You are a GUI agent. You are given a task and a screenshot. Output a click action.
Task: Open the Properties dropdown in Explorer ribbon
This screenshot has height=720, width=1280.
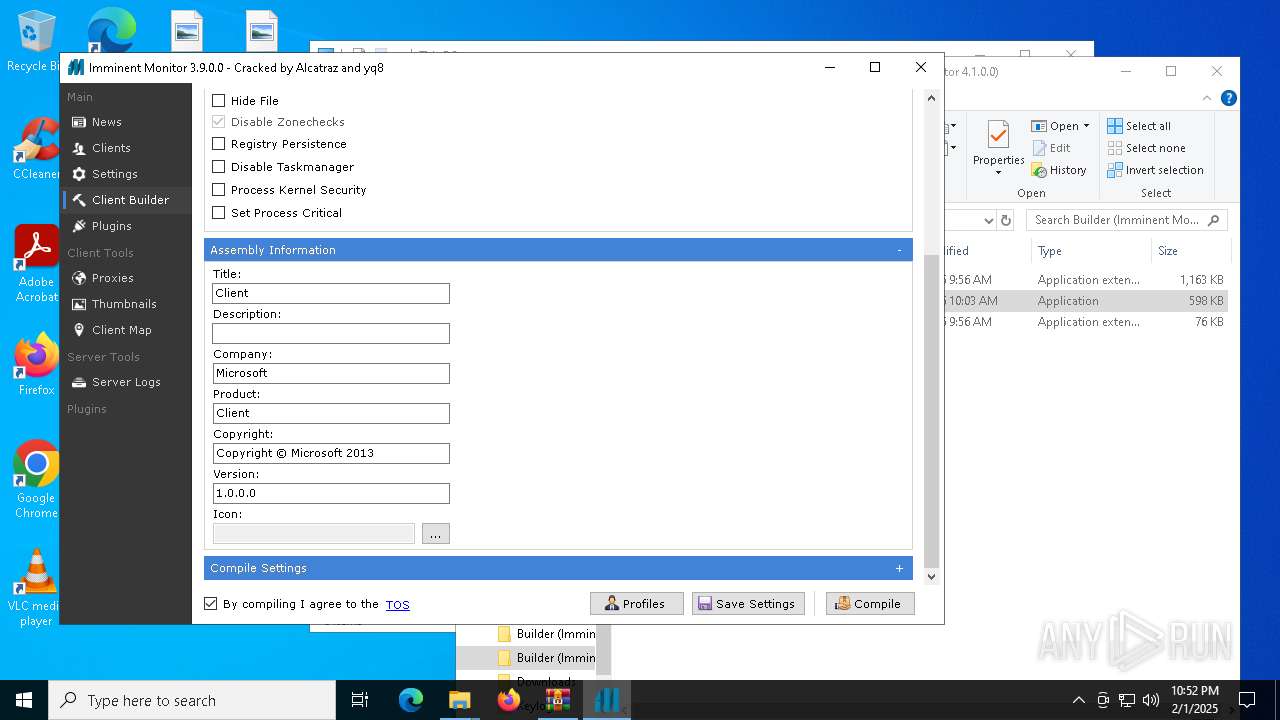(x=999, y=172)
